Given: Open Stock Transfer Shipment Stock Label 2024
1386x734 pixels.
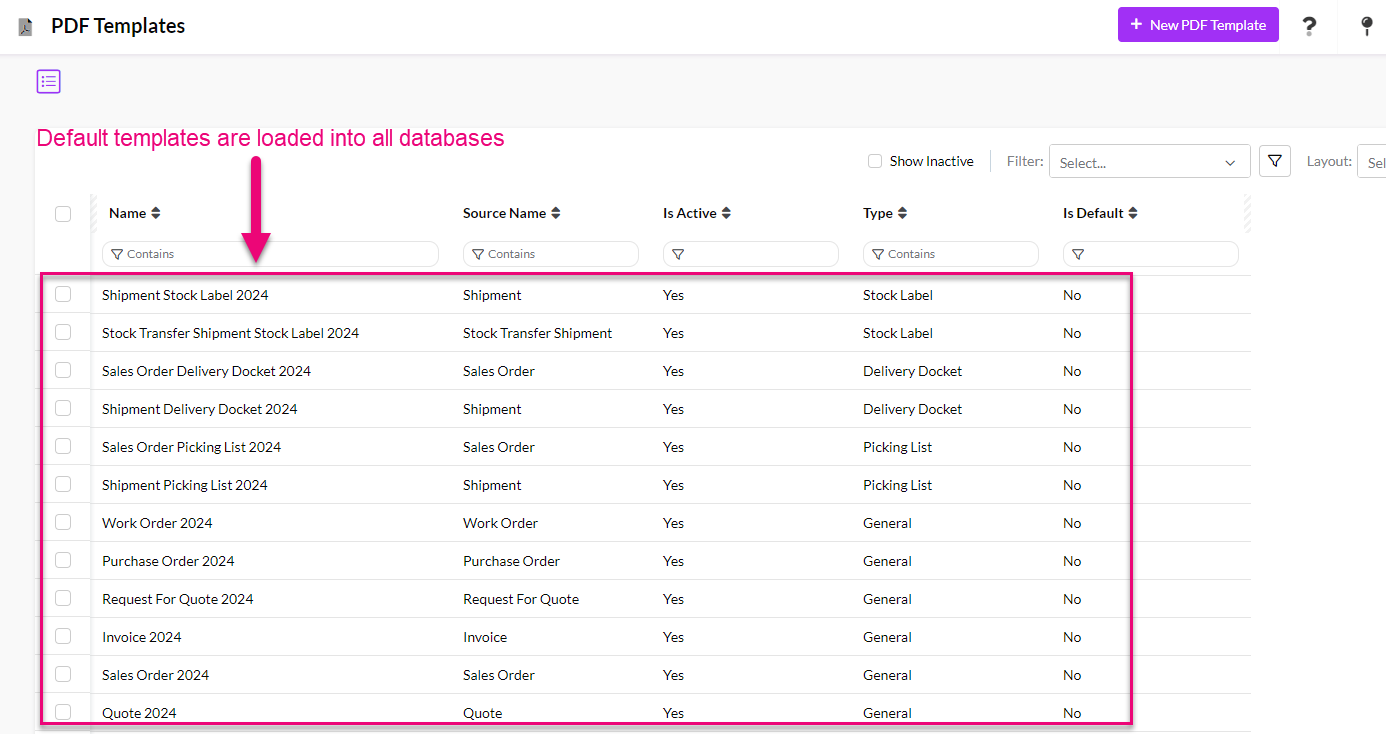Looking at the screenshot, I should [230, 333].
